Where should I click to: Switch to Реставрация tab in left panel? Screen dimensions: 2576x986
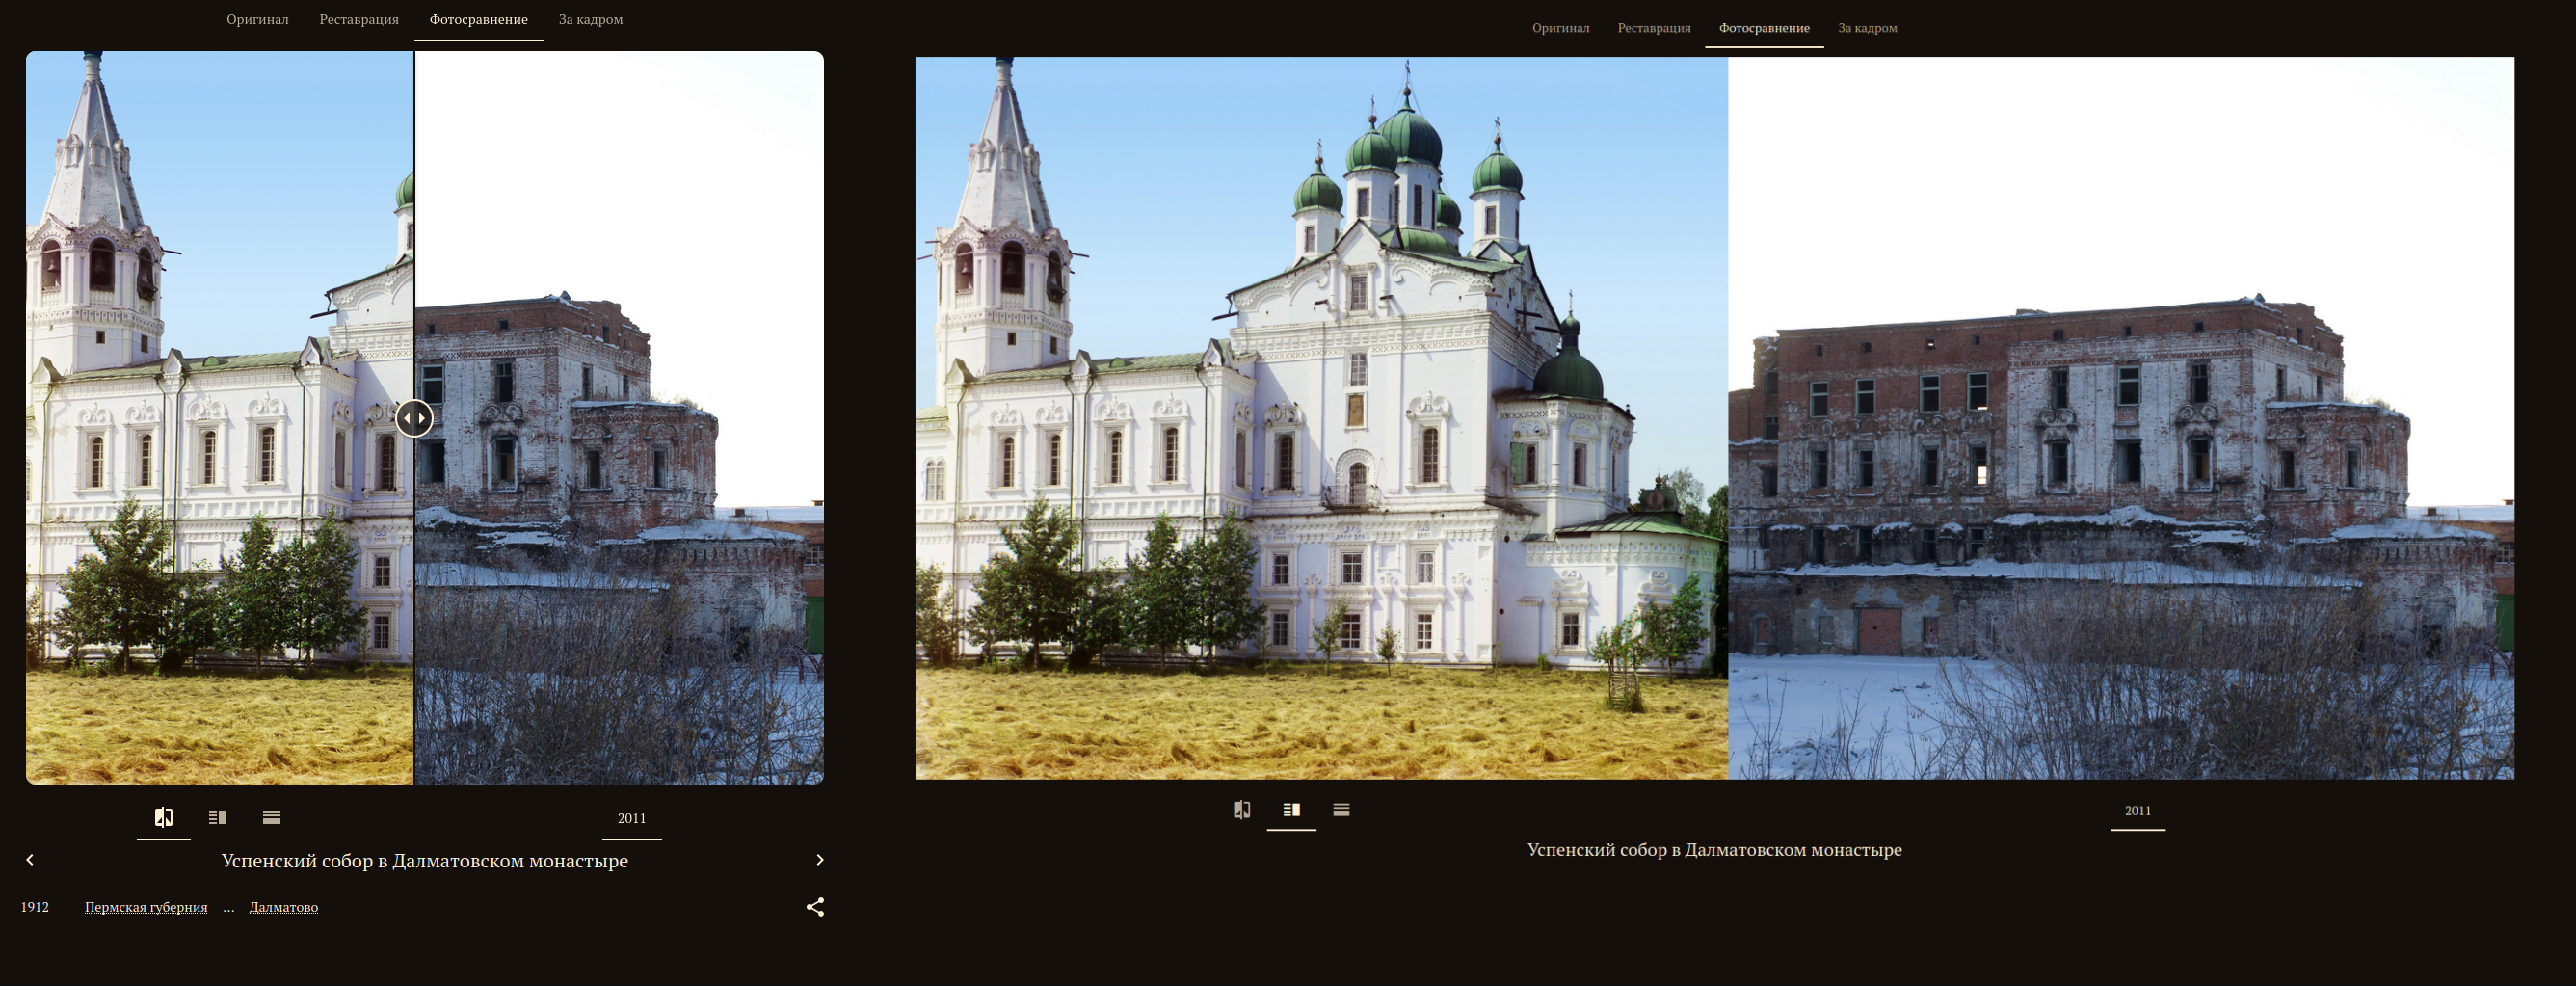click(x=359, y=20)
